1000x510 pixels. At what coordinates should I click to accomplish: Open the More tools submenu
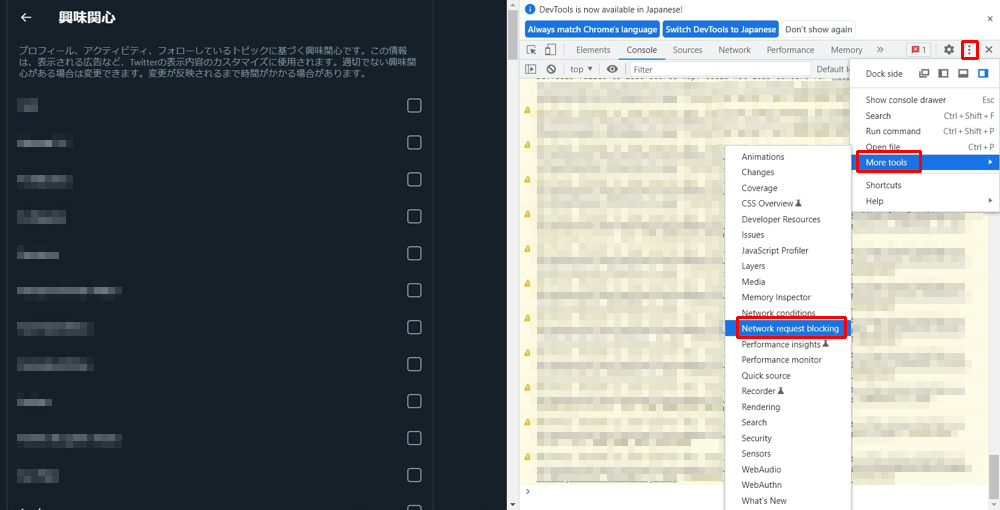pyautogui.click(x=924, y=163)
